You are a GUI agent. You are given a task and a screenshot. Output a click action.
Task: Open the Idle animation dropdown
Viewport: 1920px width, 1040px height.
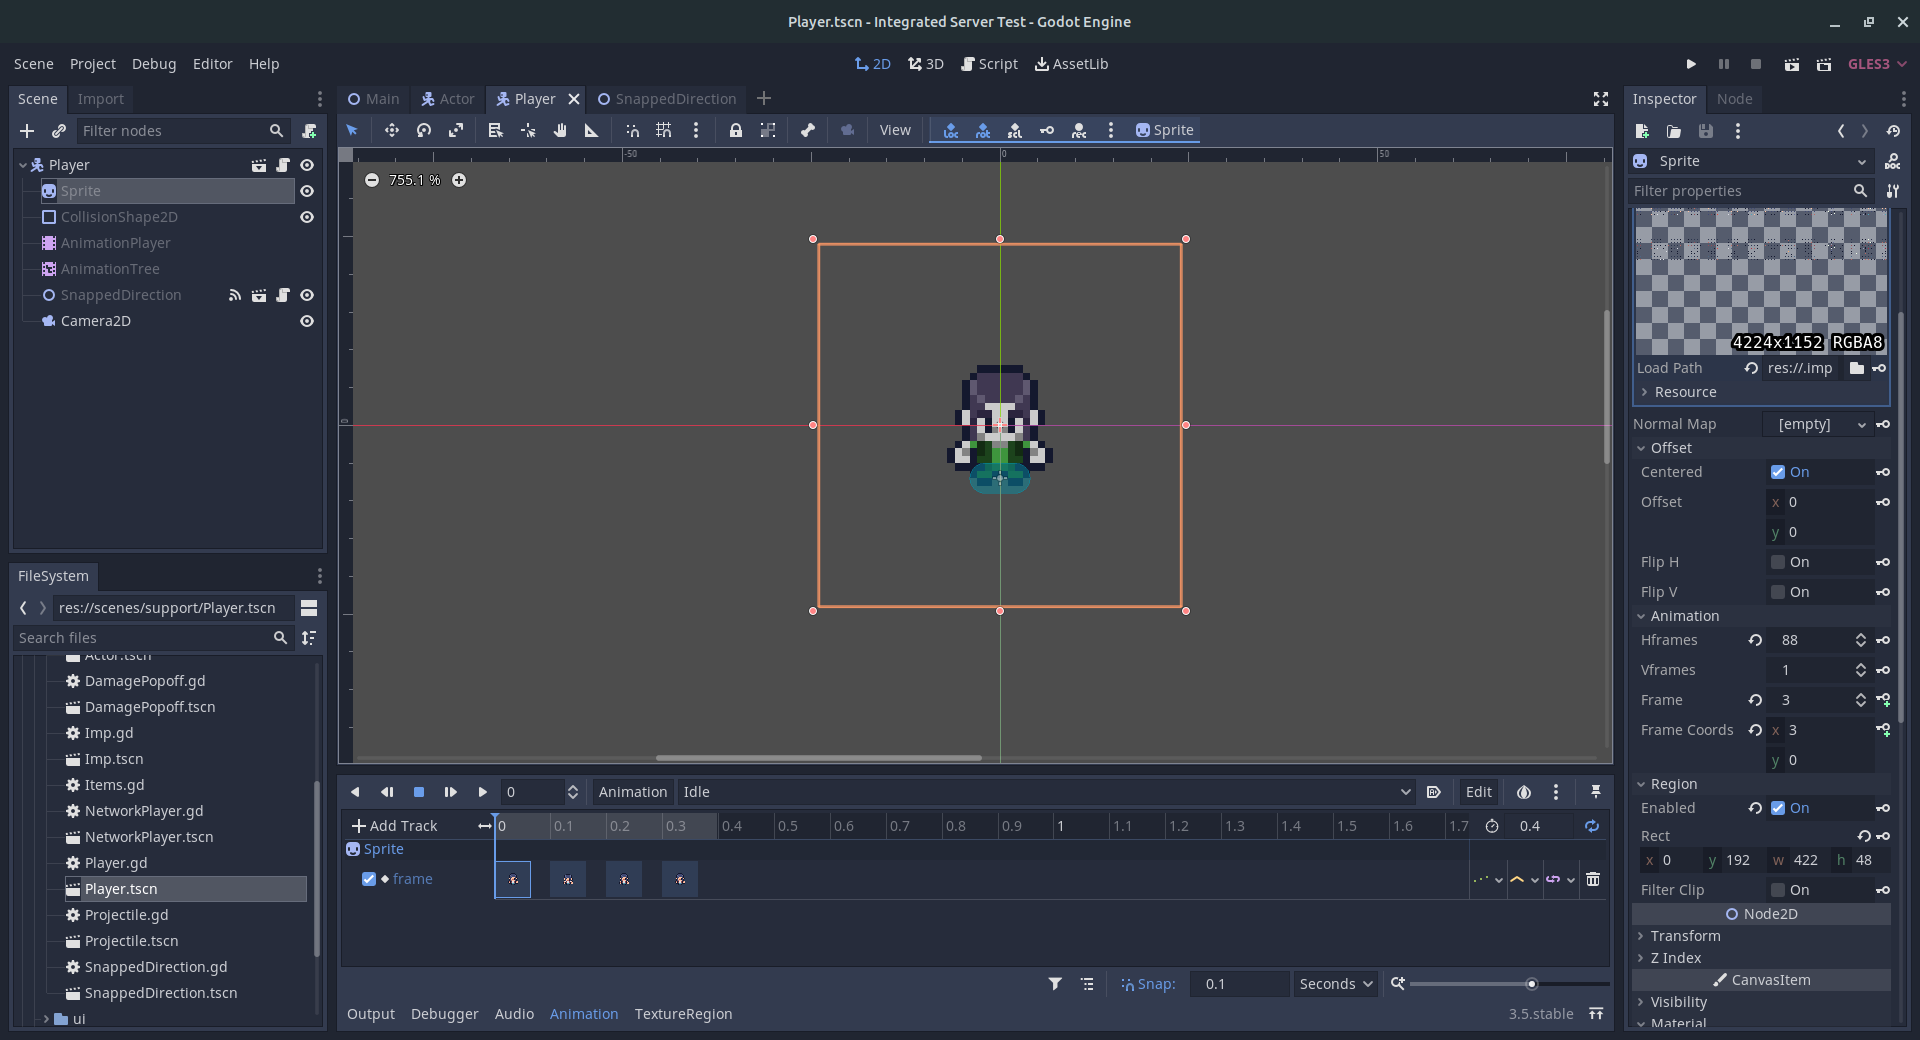[1047, 792]
